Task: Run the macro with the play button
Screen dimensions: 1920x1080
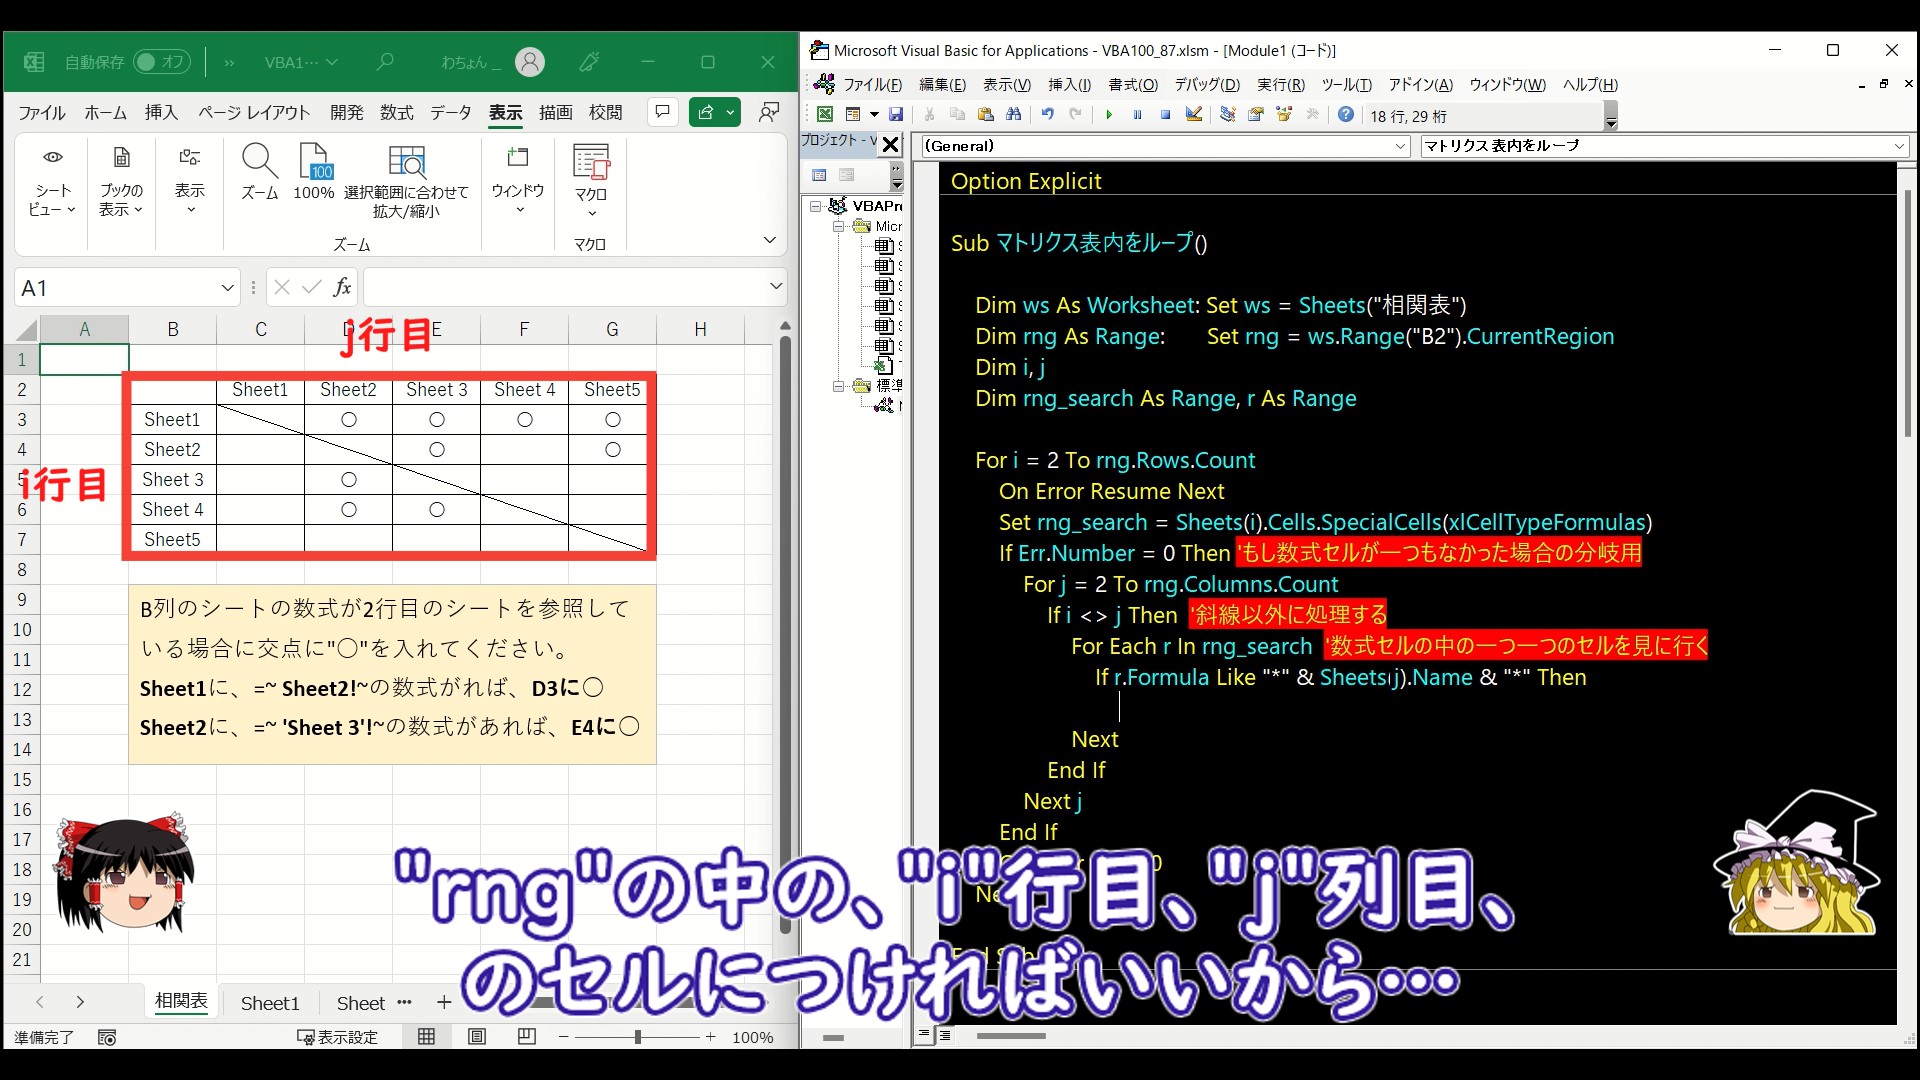Action: [x=1108, y=115]
